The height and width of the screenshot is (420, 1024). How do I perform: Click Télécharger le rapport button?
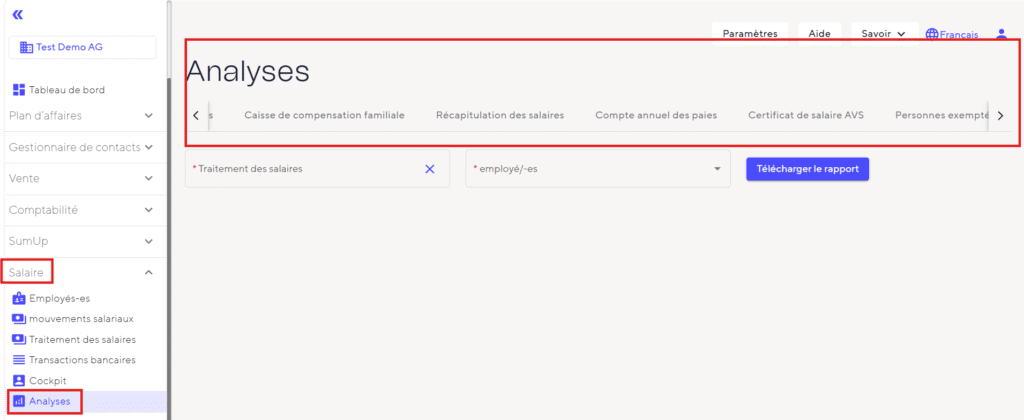(807, 169)
